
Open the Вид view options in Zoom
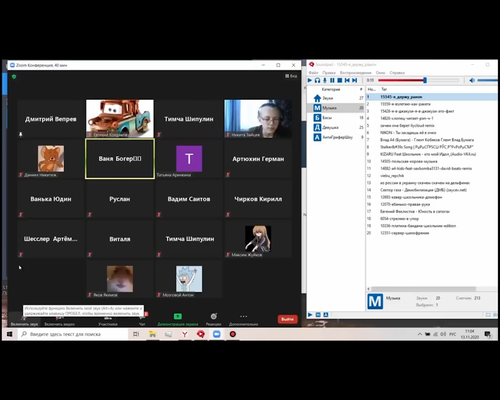pos(291,76)
